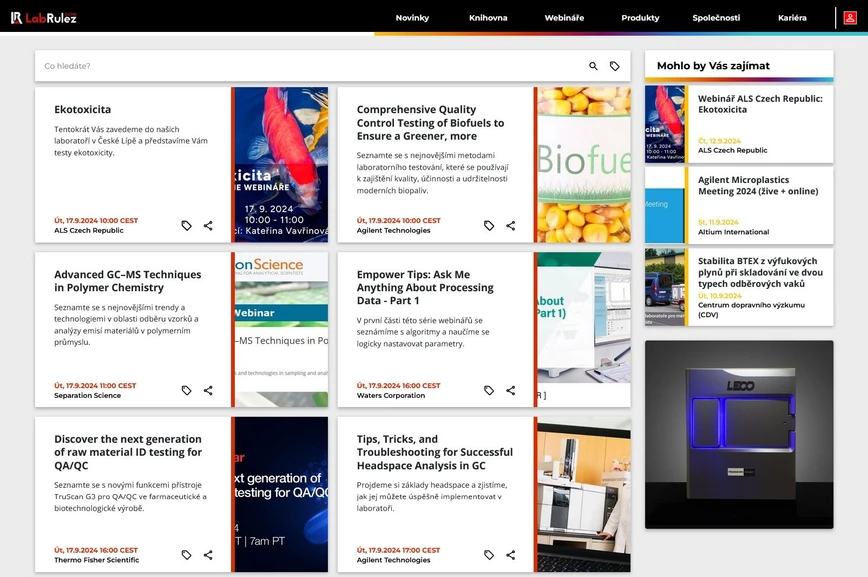Open the Novinky menu
This screenshot has width=868, height=577.
[412, 18]
